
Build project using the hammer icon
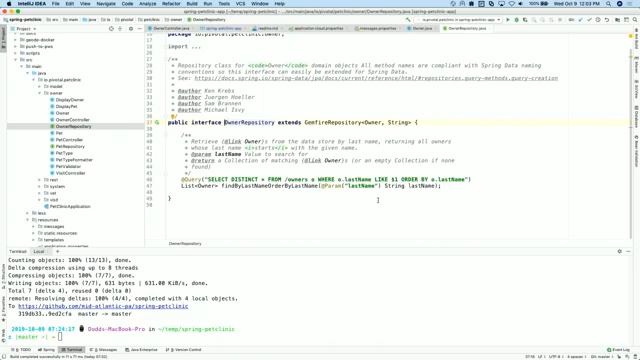[x=408, y=20]
